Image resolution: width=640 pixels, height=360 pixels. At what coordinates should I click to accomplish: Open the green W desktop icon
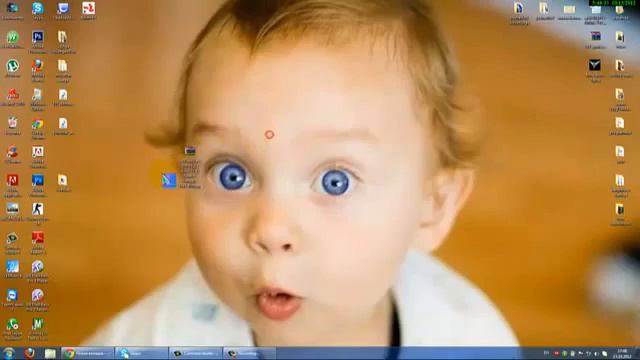12,37
